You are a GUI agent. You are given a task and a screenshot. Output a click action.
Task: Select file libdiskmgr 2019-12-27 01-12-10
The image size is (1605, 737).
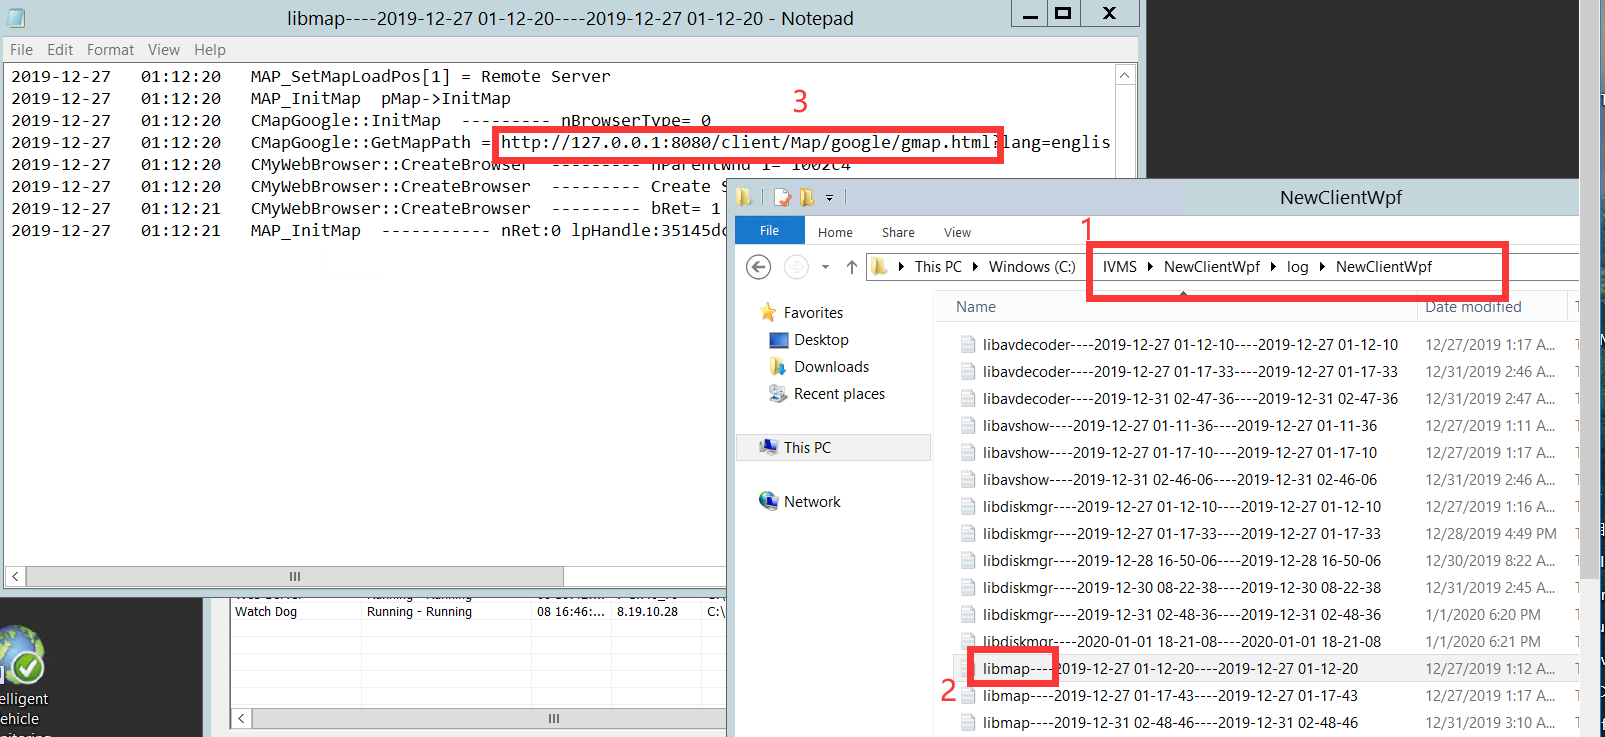[1181, 507]
